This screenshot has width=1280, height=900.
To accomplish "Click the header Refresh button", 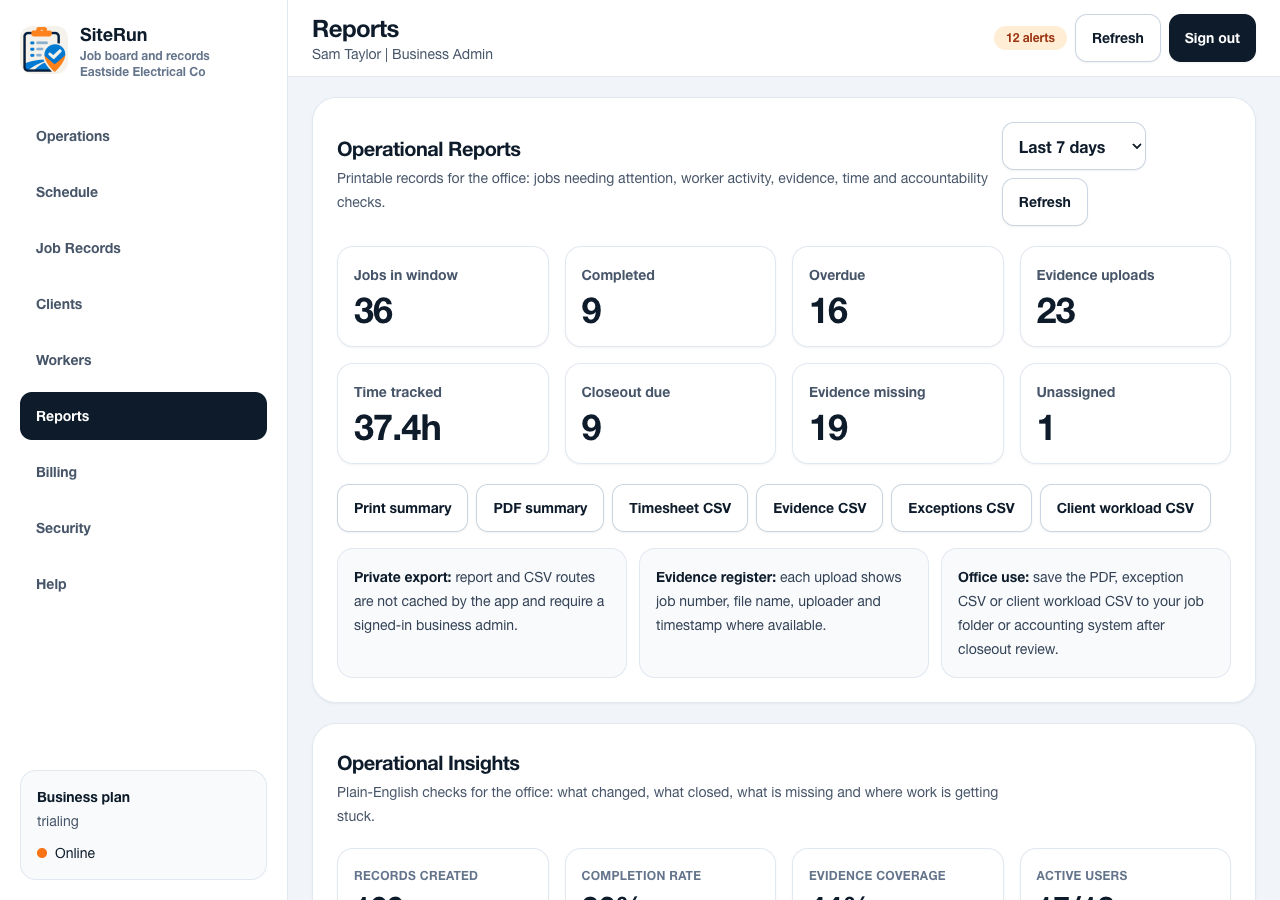I will coord(1118,38).
